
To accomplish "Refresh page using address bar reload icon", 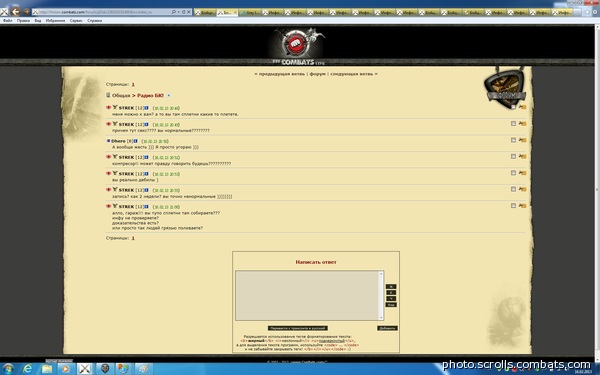I will coord(183,12).
